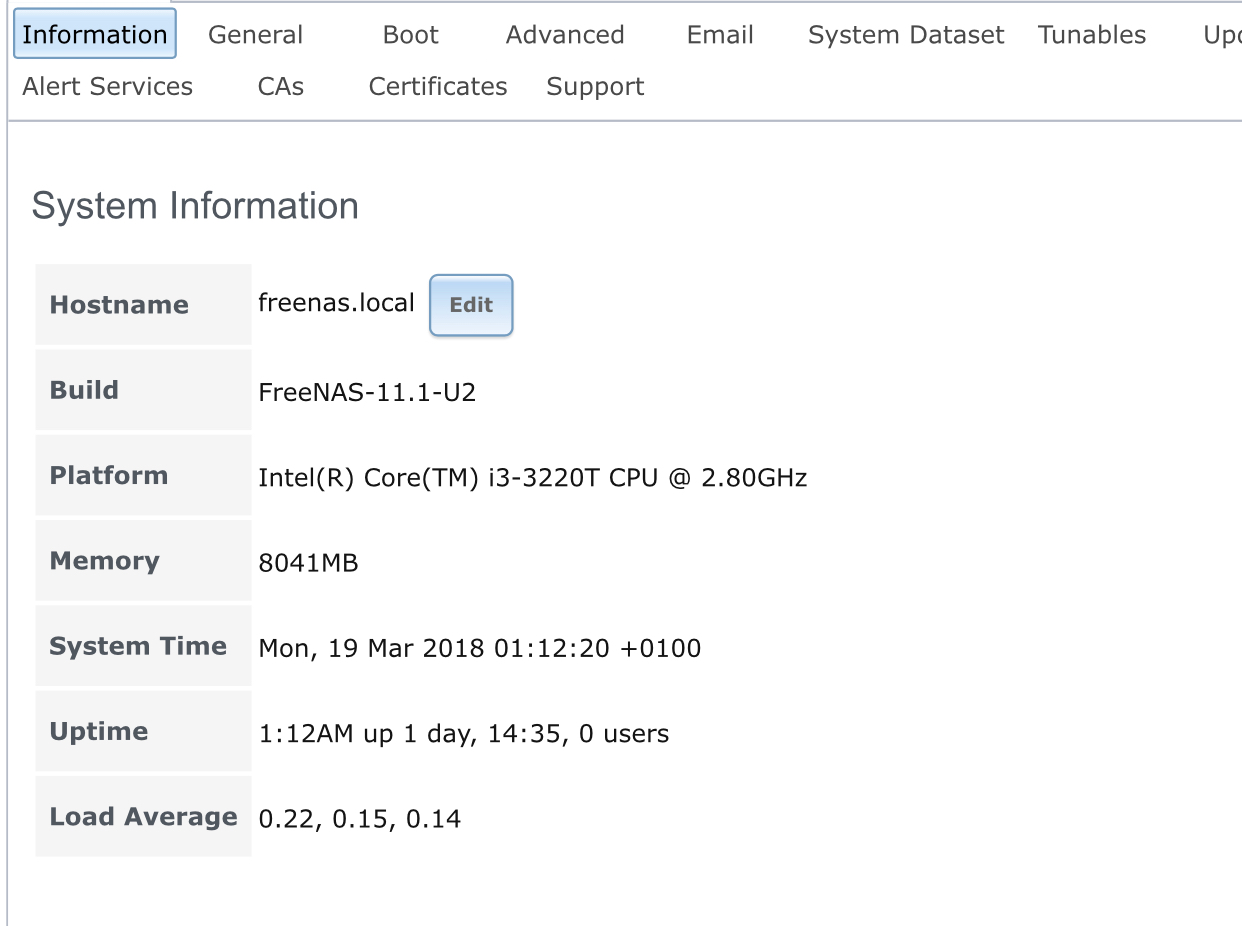The image size is (1242, 926).
Task: Select the CAs tab
Action: click(x=280, y=87)
